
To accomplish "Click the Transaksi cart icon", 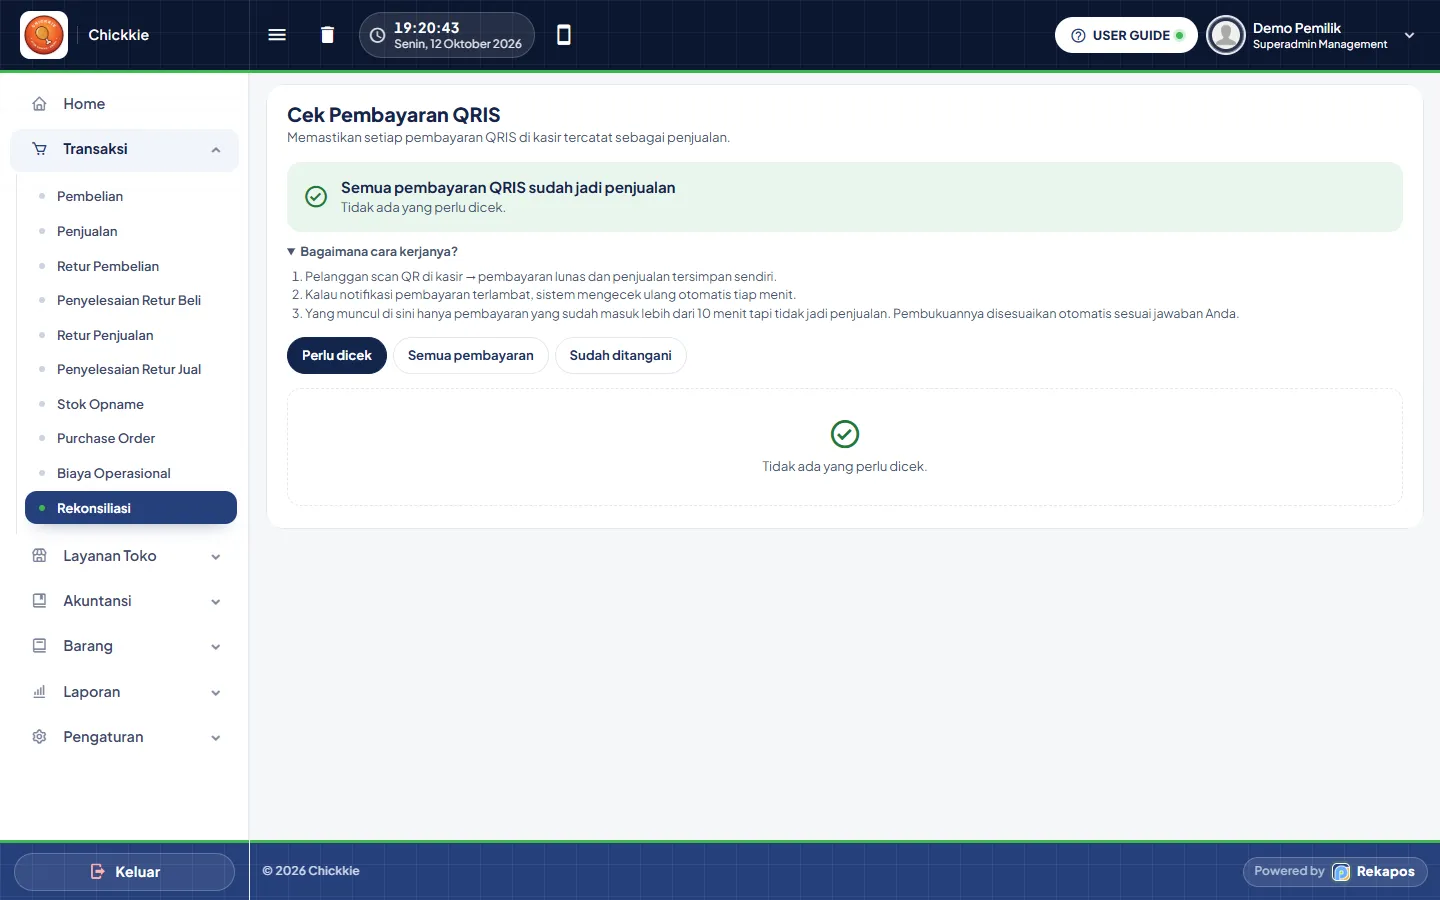I will (x=40, y=149).
